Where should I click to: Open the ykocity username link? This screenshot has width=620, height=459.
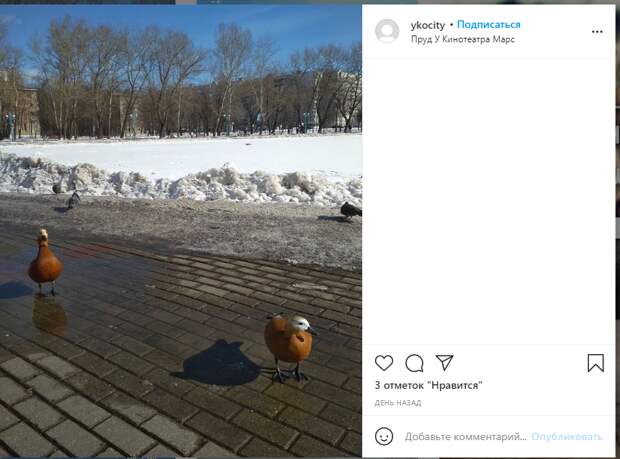(427, 25)
